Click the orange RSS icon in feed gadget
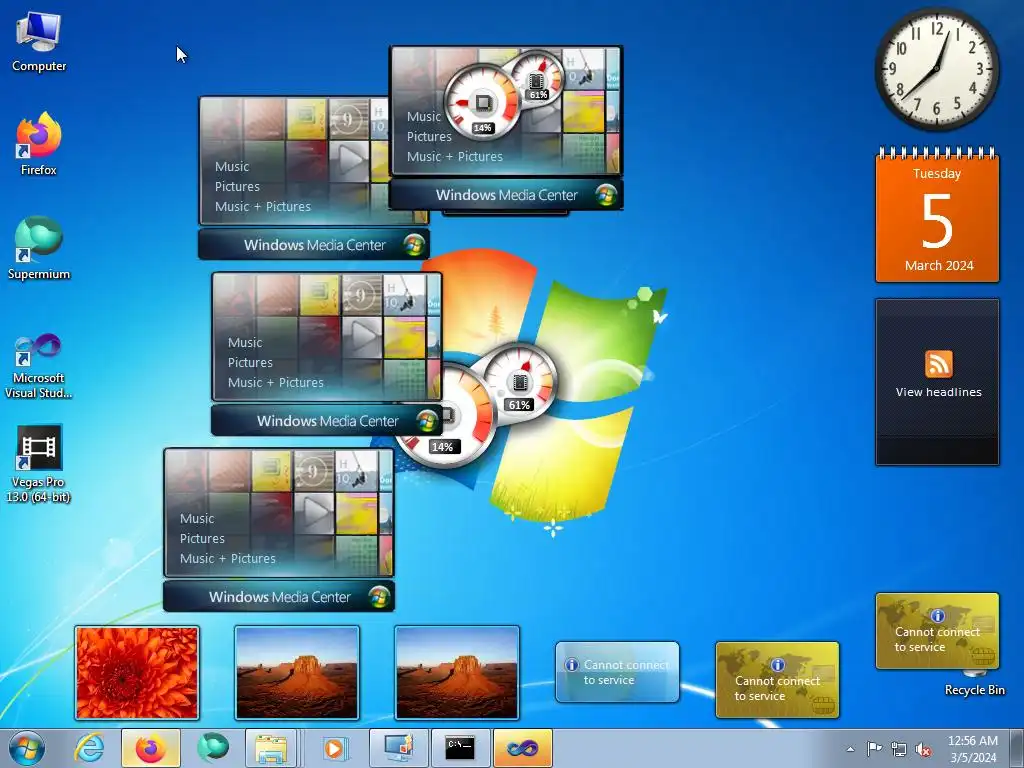The image size is (1024, 768). coord(938,364)
